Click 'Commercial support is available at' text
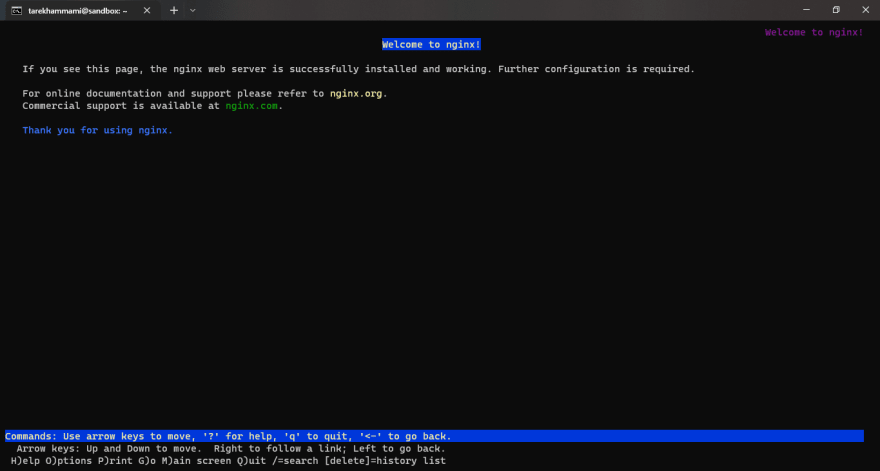The width and height of the screenshot is (880, 471). [121, 106]
